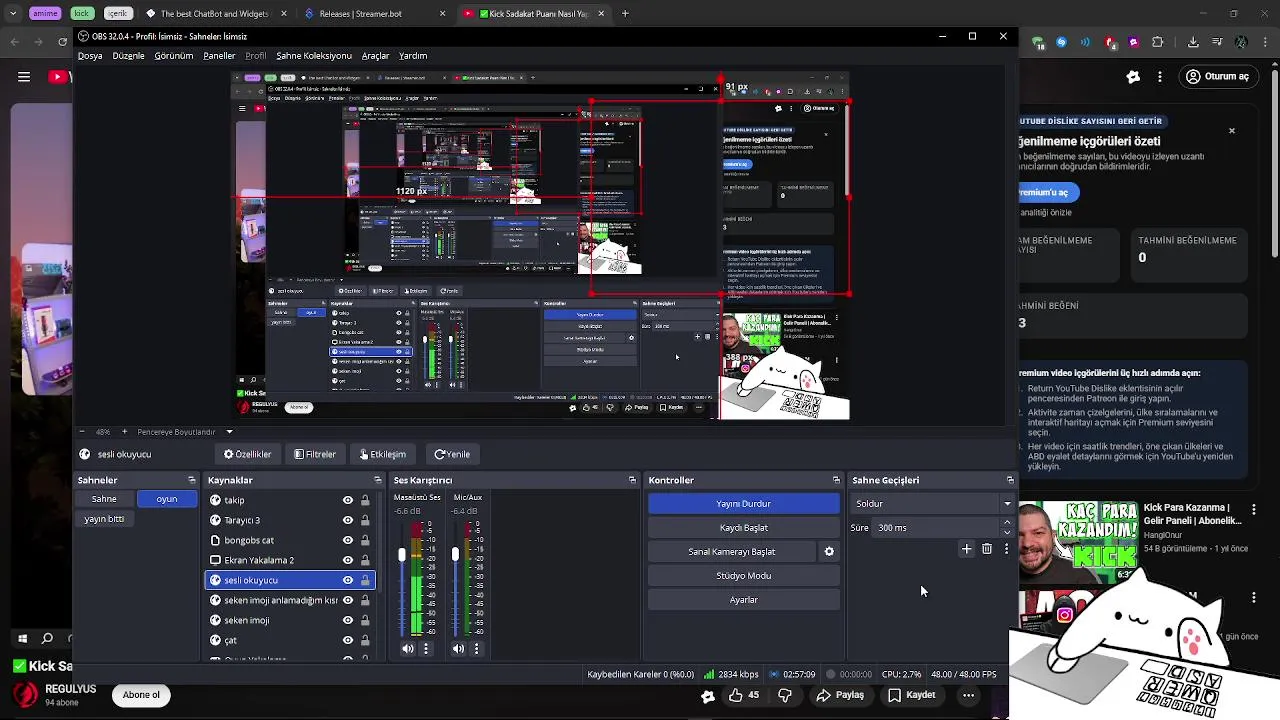Image resolution: width=1280 pixels, height=720 pixels.
Task: Lock the Ekran Yakalama 2 source
Action: [x=365, y=560]
